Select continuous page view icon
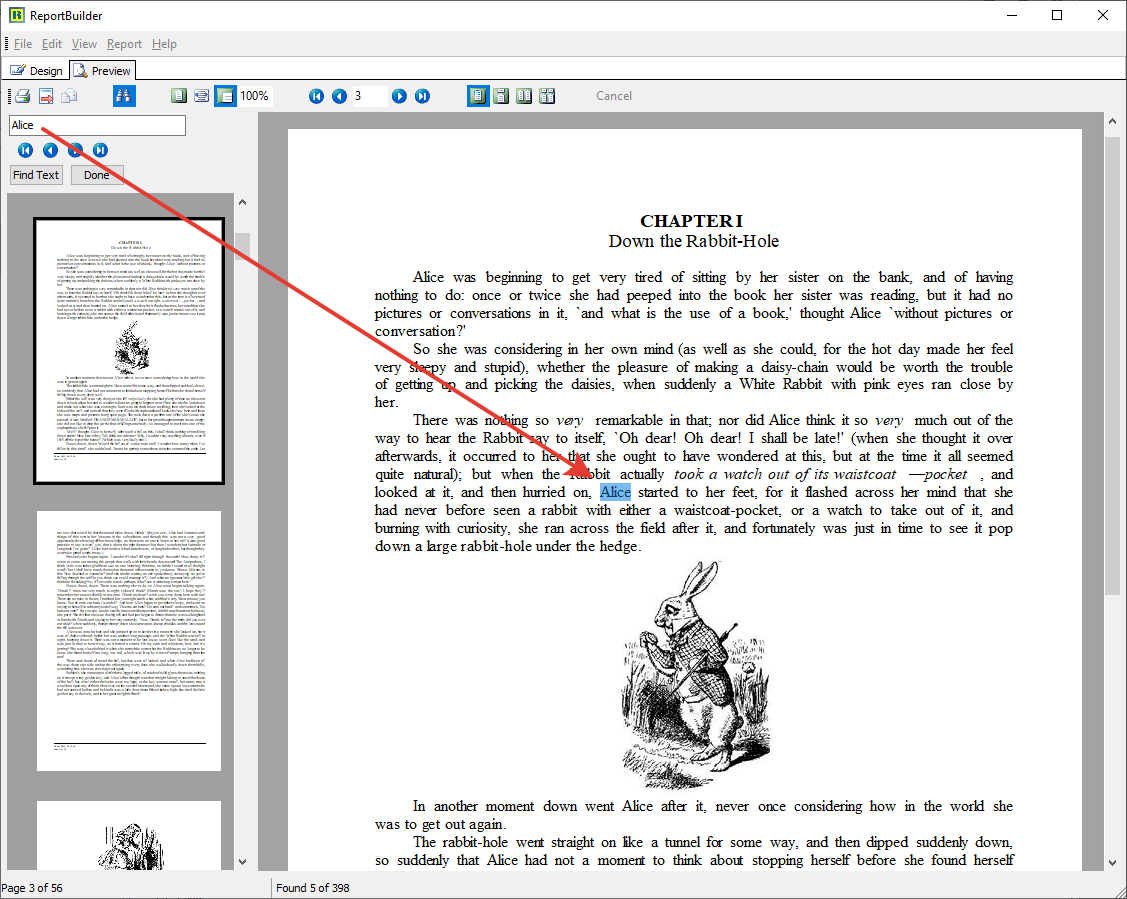This screenshot has width=1127, height=899. (501, 96)
